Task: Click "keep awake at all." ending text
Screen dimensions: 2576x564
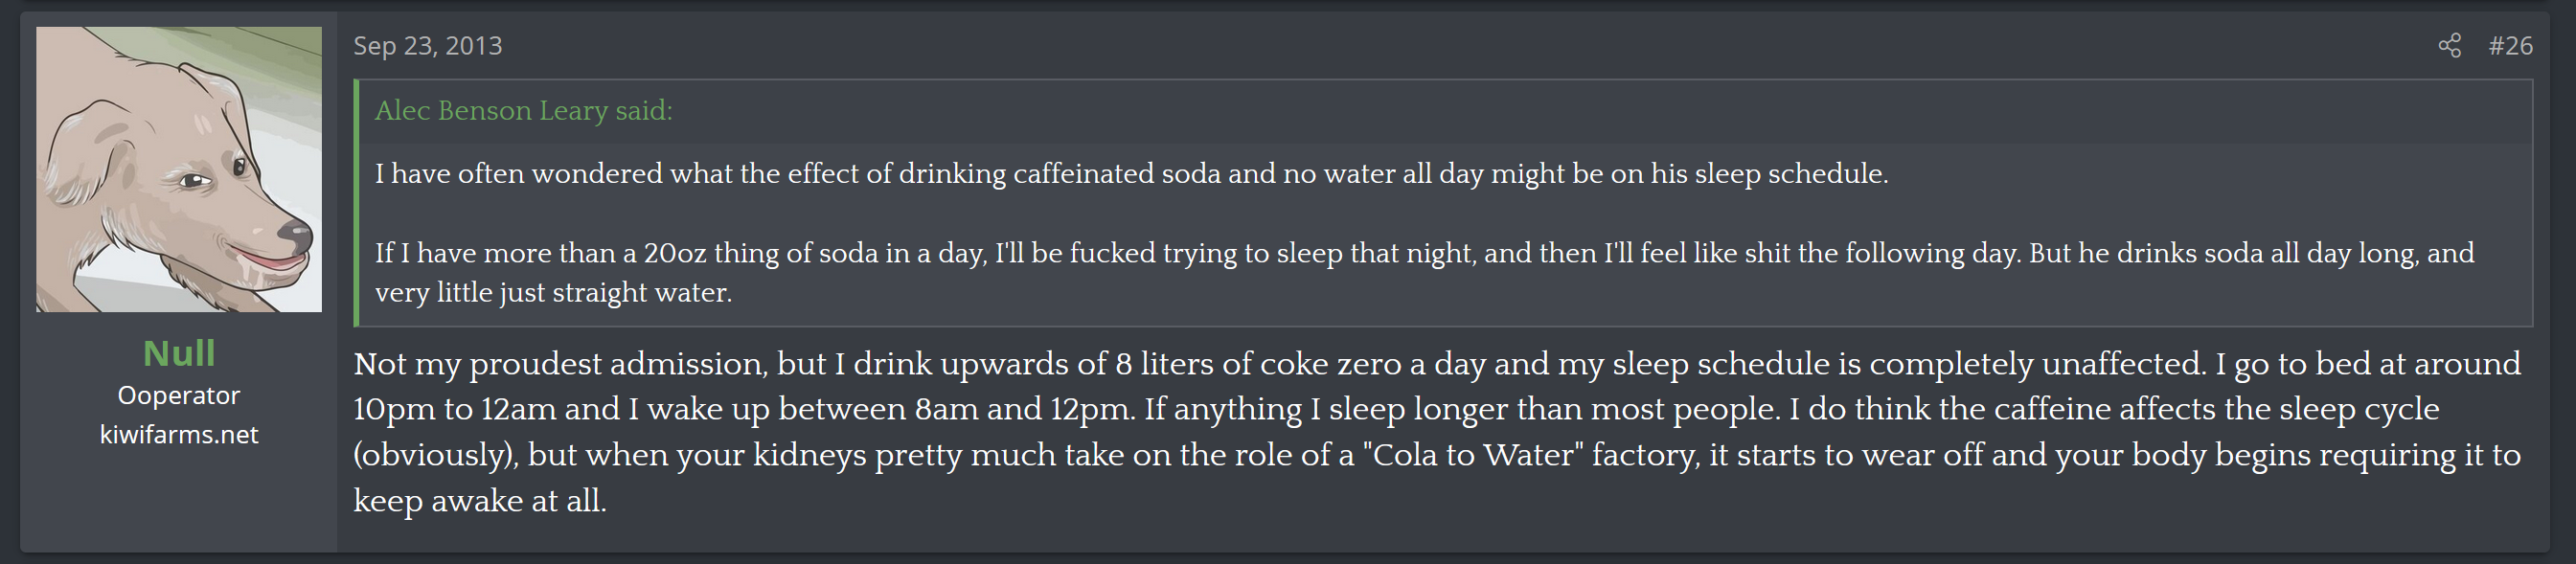Action: pyautogui.click(x=479, y=500)
